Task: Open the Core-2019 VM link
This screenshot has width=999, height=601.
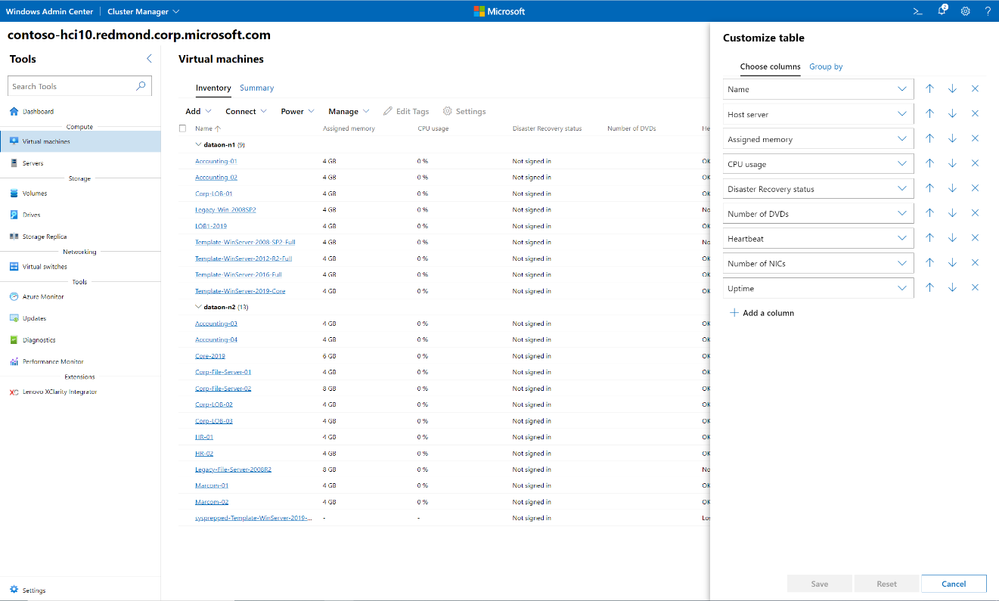Action: coord(210,356)
